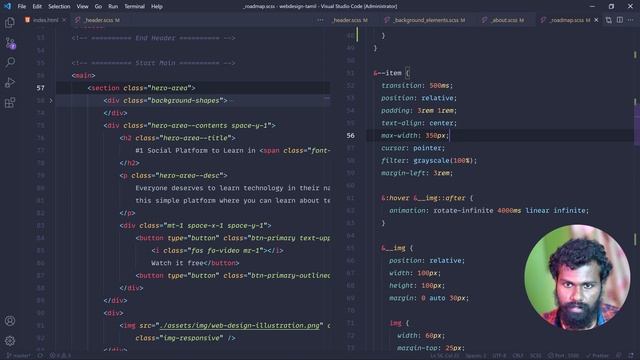
Task: Close the index.html tab
Action: (x=64, y=20)
